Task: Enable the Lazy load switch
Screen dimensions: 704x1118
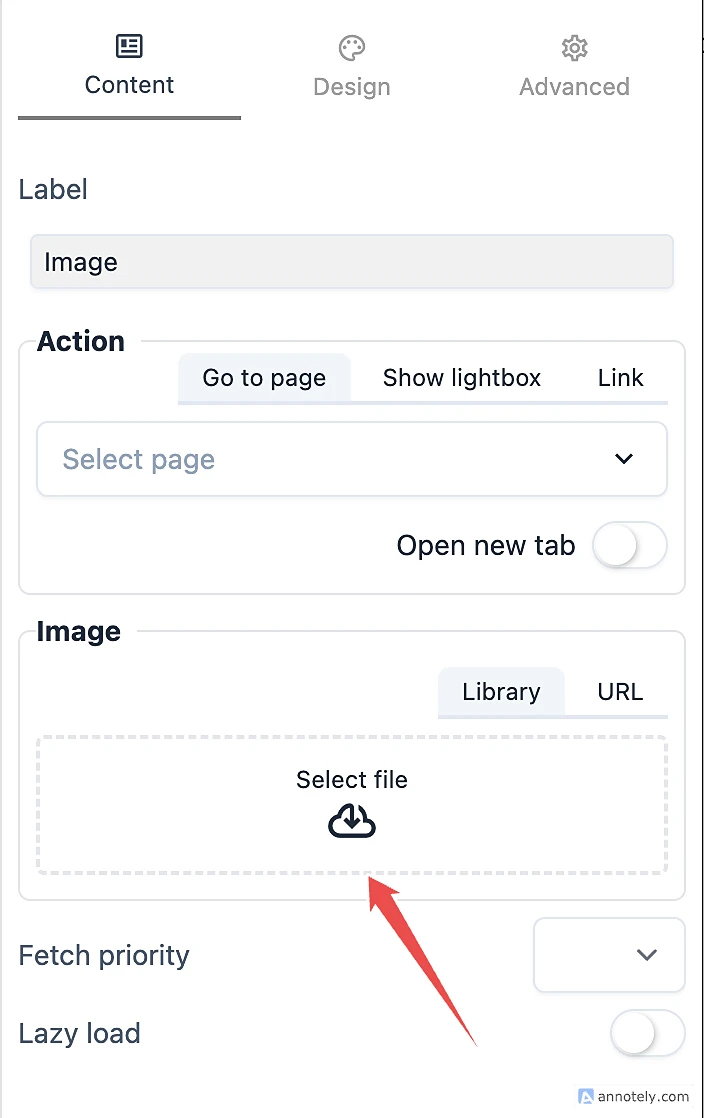Action: click(x=647, y=1033)
